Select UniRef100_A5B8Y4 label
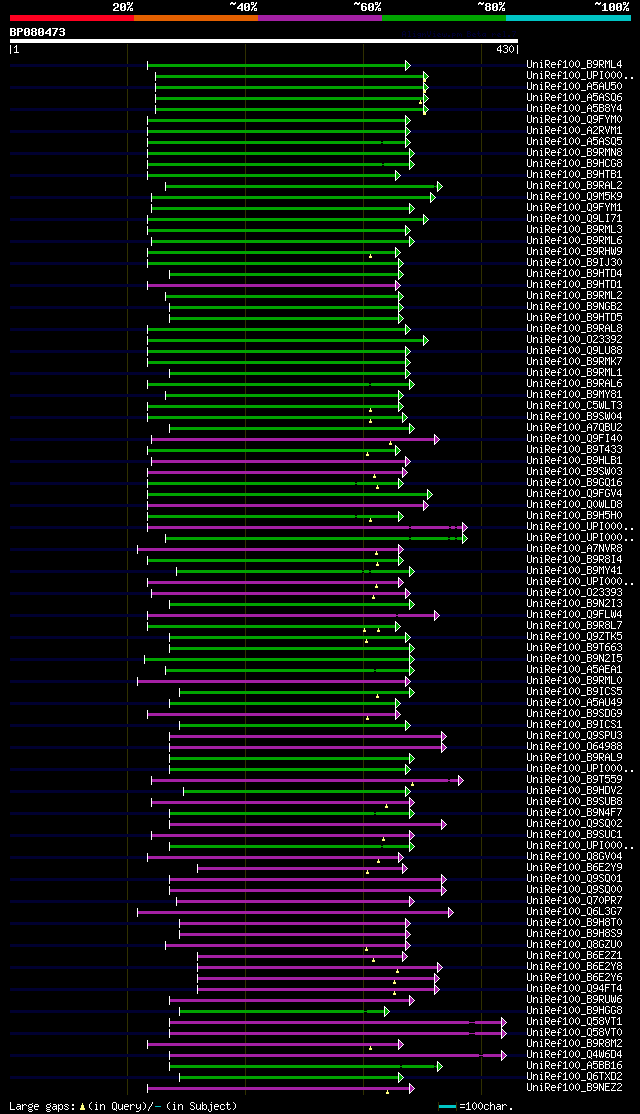640x1114 pixels. [x=575, y=109]
